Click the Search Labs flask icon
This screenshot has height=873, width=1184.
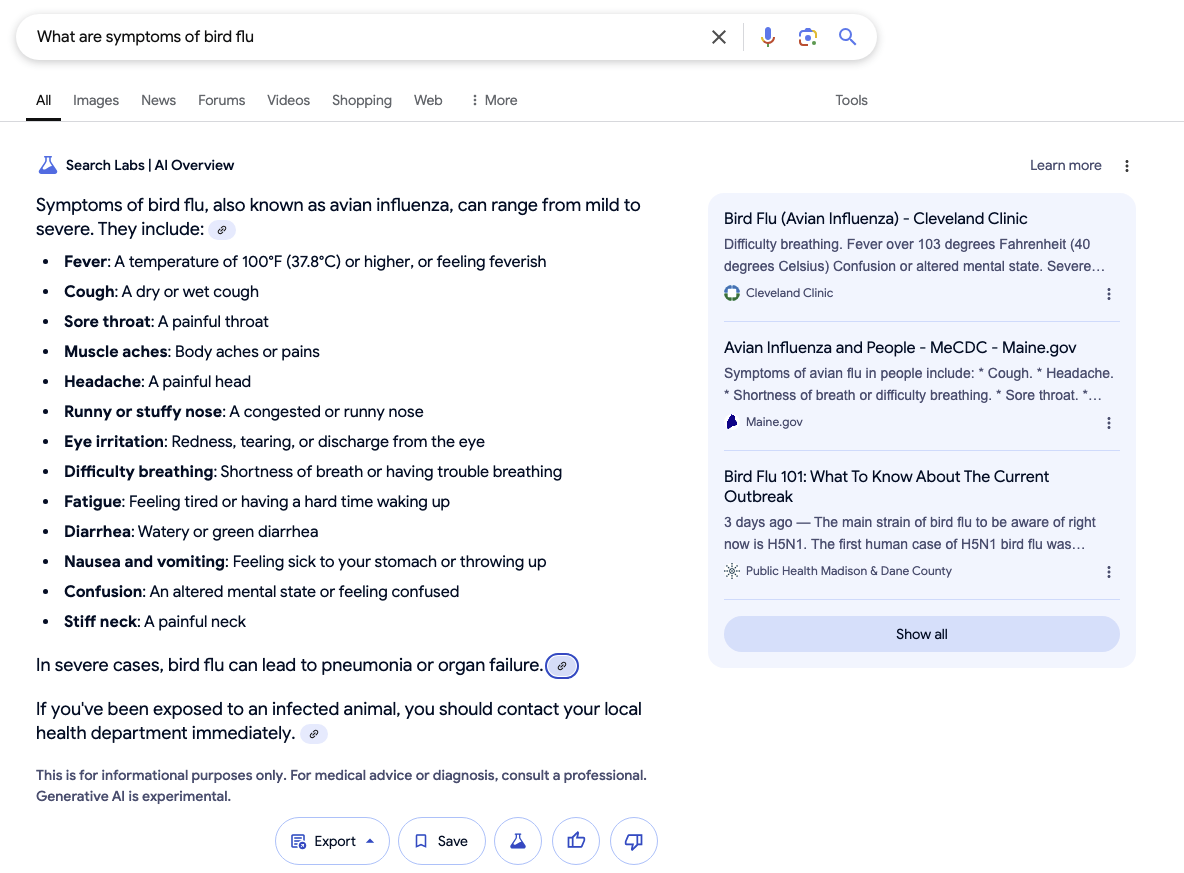[47, 165]
